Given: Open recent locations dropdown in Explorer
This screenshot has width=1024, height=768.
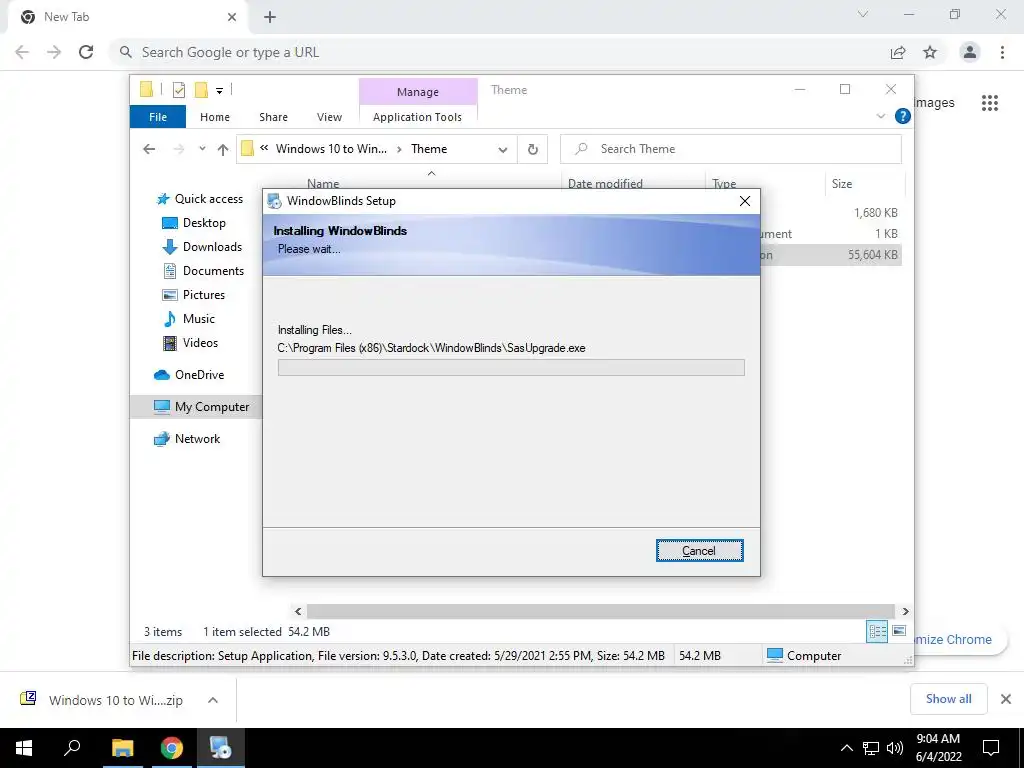Looking at the screenshot, I should point(202,149).
